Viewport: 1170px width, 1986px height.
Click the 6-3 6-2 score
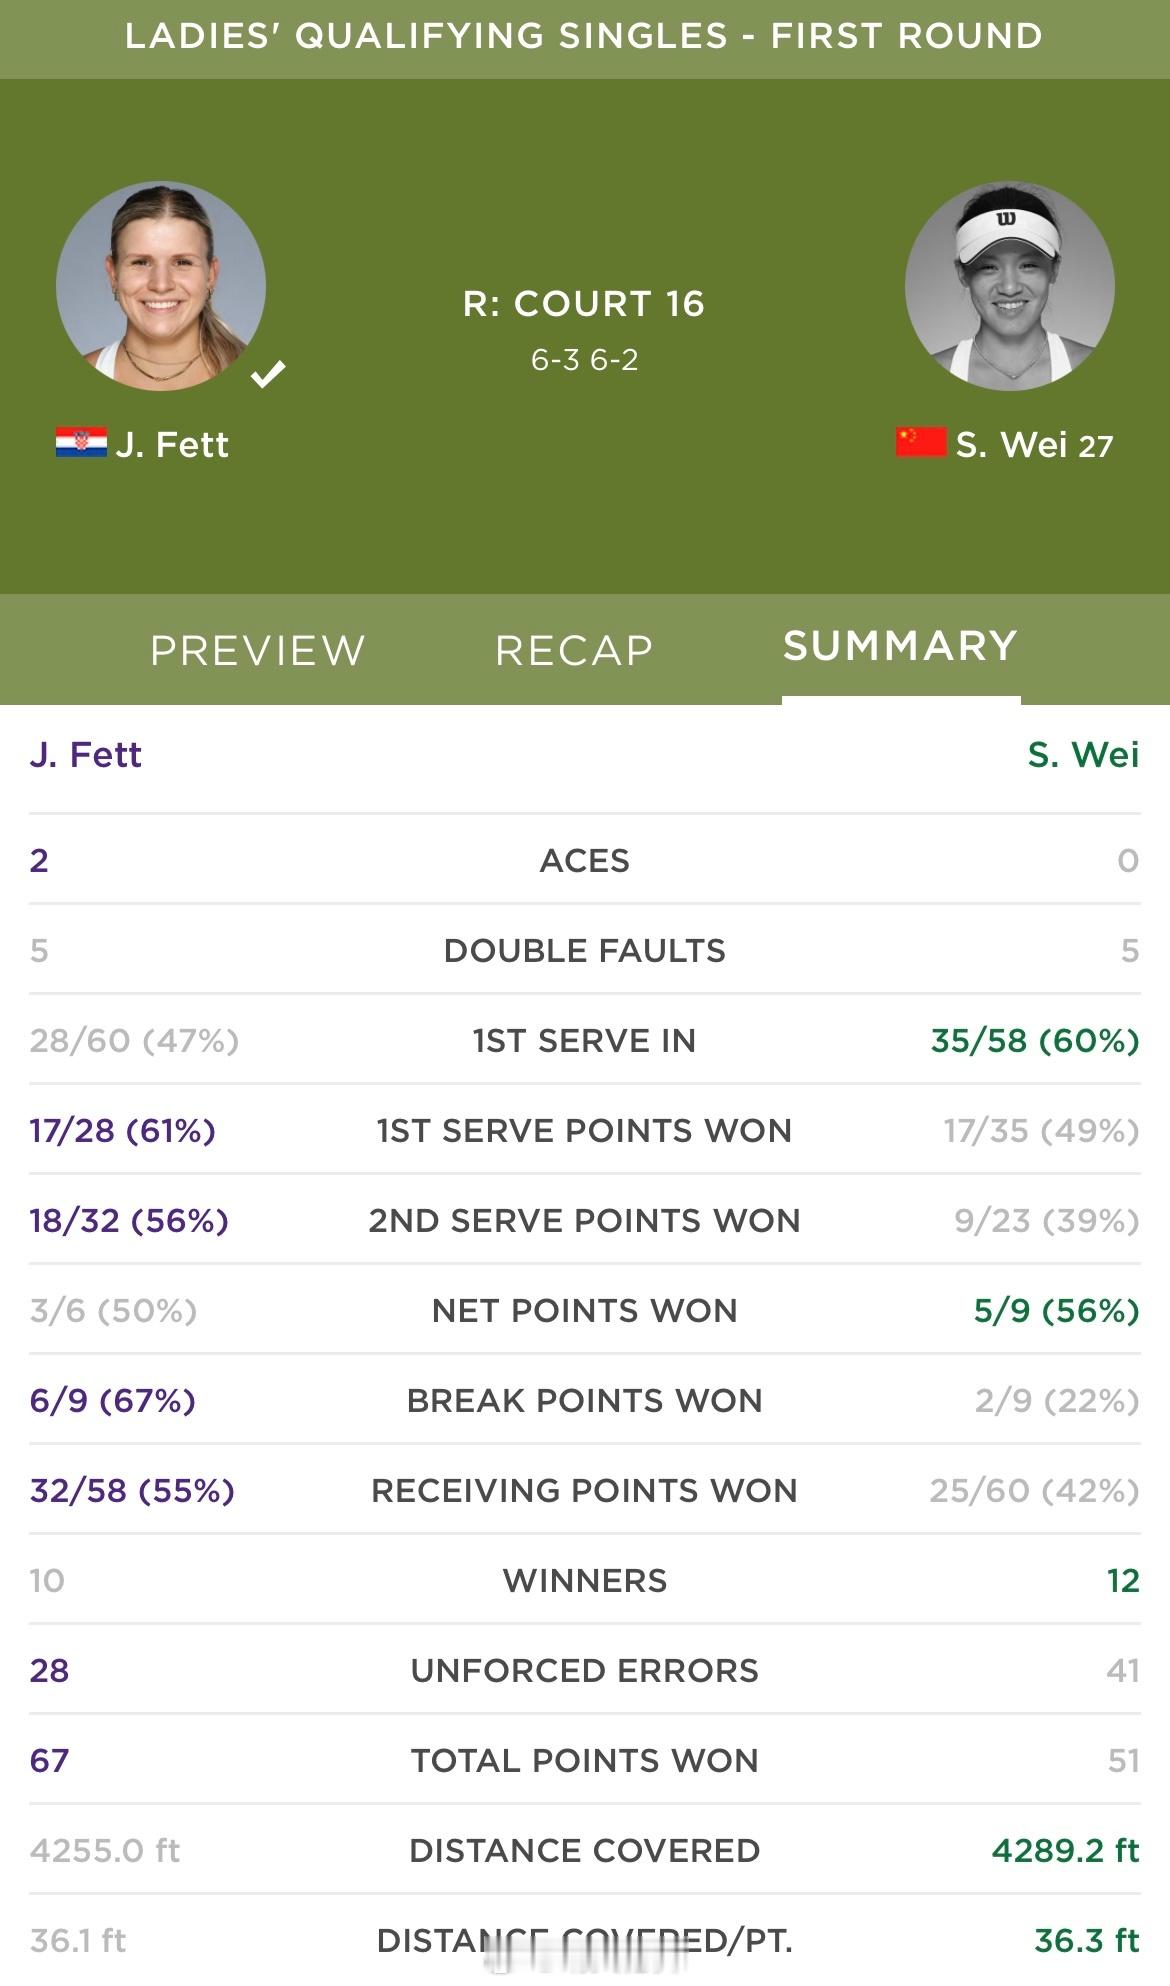[x=584, y=360]
